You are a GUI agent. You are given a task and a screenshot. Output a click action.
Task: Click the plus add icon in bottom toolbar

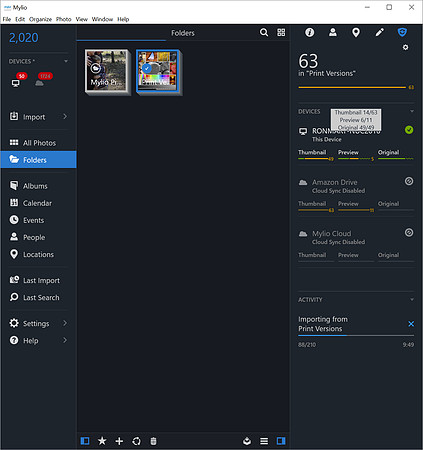pos(119,441)
